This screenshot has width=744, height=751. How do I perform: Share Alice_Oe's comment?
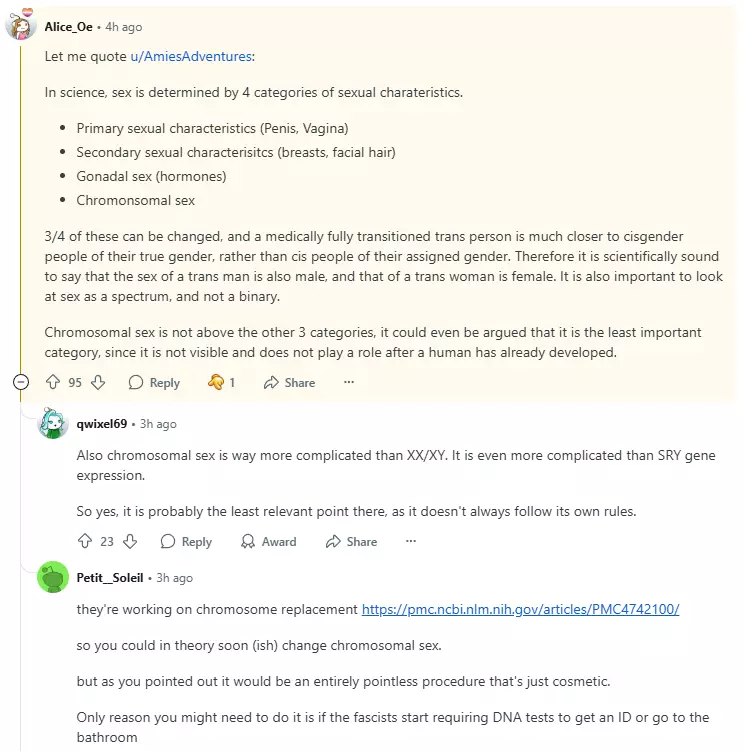click(x=289, y=382)
